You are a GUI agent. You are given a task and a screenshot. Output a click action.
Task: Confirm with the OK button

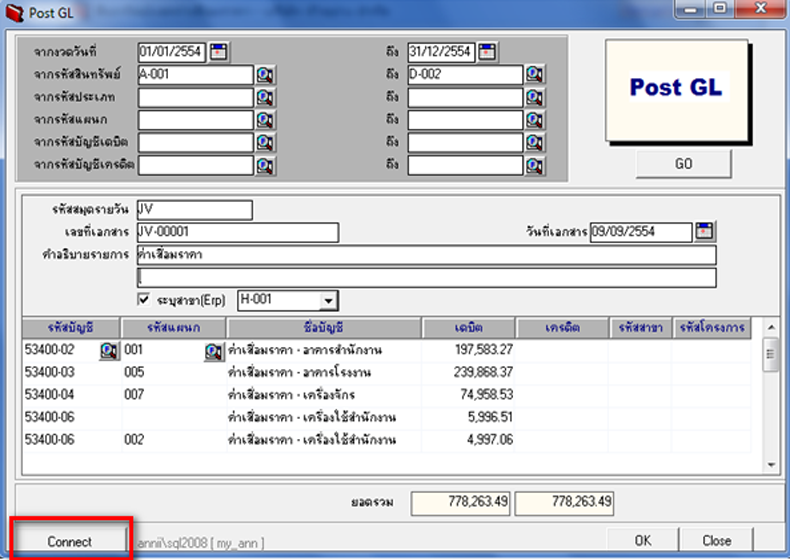(x=643, y=541)
